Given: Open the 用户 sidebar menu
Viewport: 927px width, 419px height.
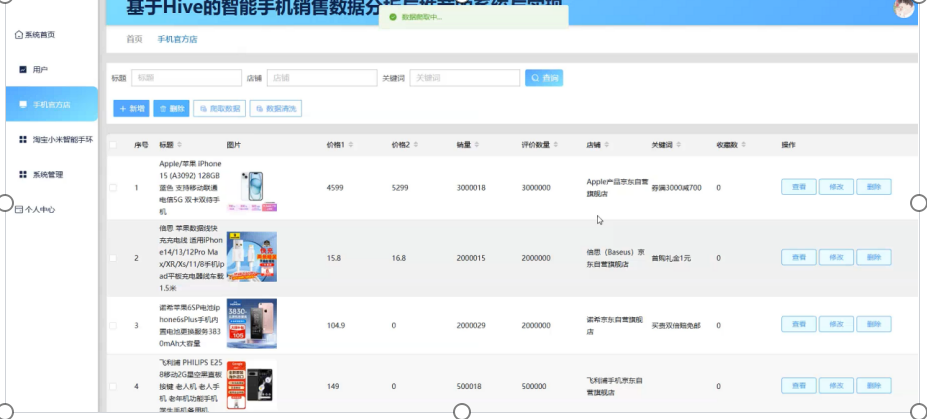Looking at the screenshot, I should pyautogui.click(x=34, y=70).
